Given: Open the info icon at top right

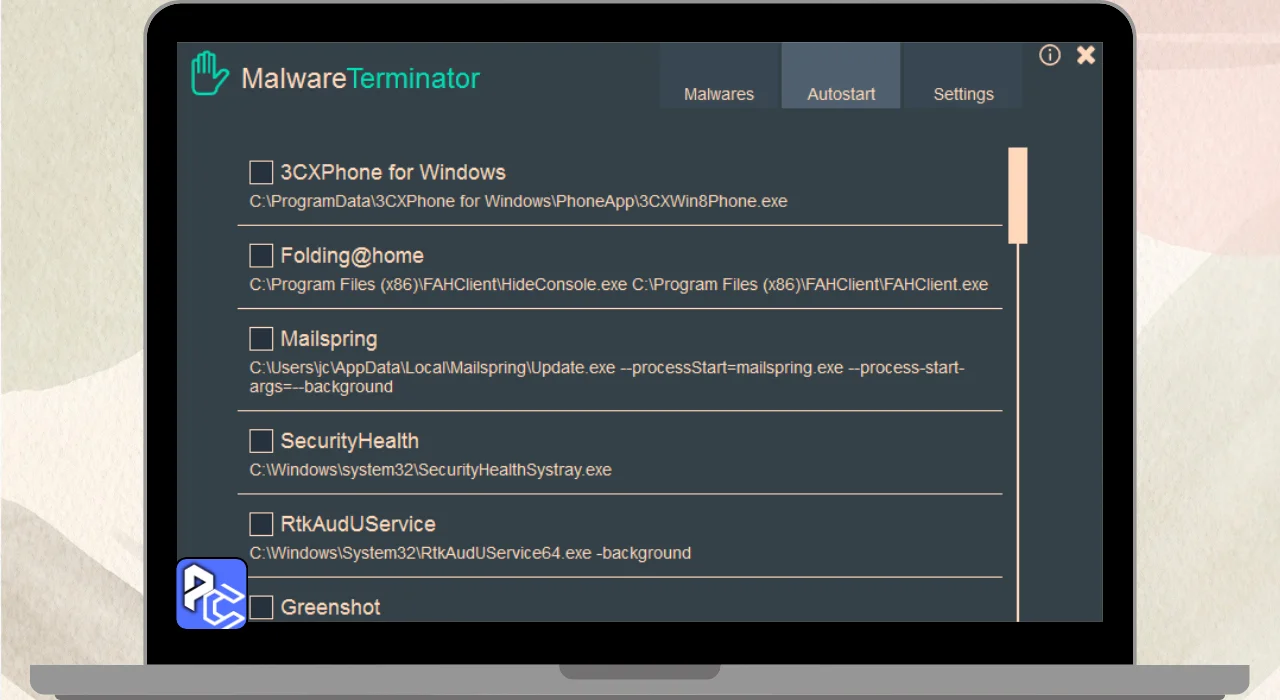Looking at the screenshot, I should coord(1049,55).
